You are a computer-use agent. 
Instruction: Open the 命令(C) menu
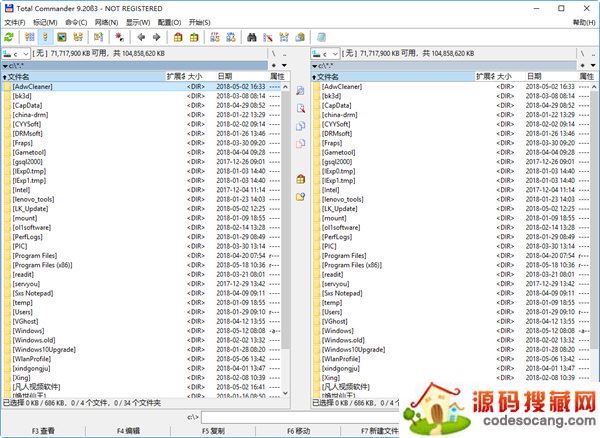point(76,23)
